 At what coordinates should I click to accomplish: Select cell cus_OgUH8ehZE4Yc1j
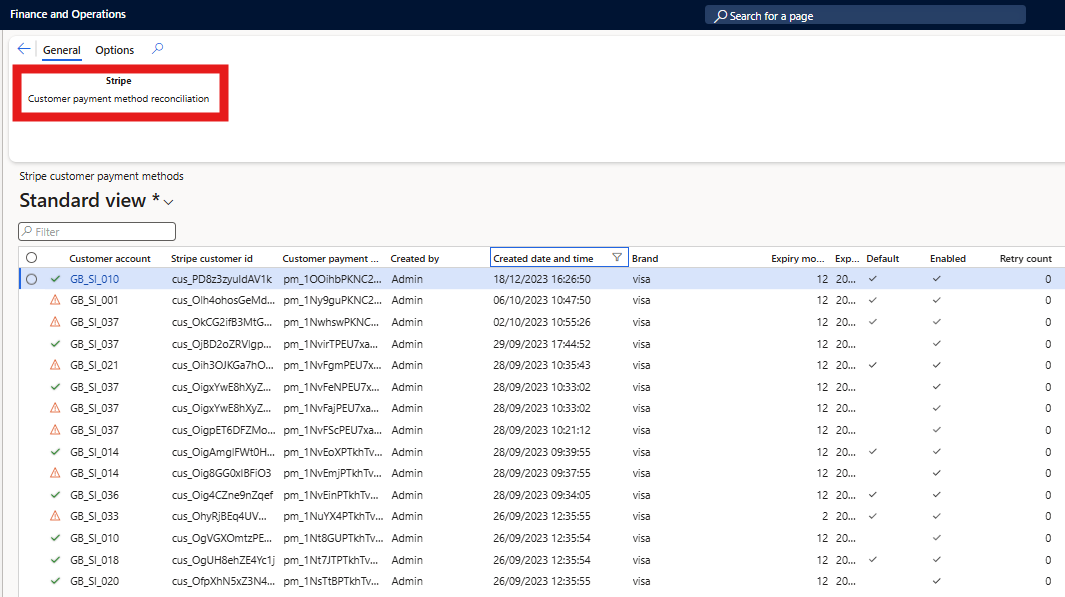[223, 560]
